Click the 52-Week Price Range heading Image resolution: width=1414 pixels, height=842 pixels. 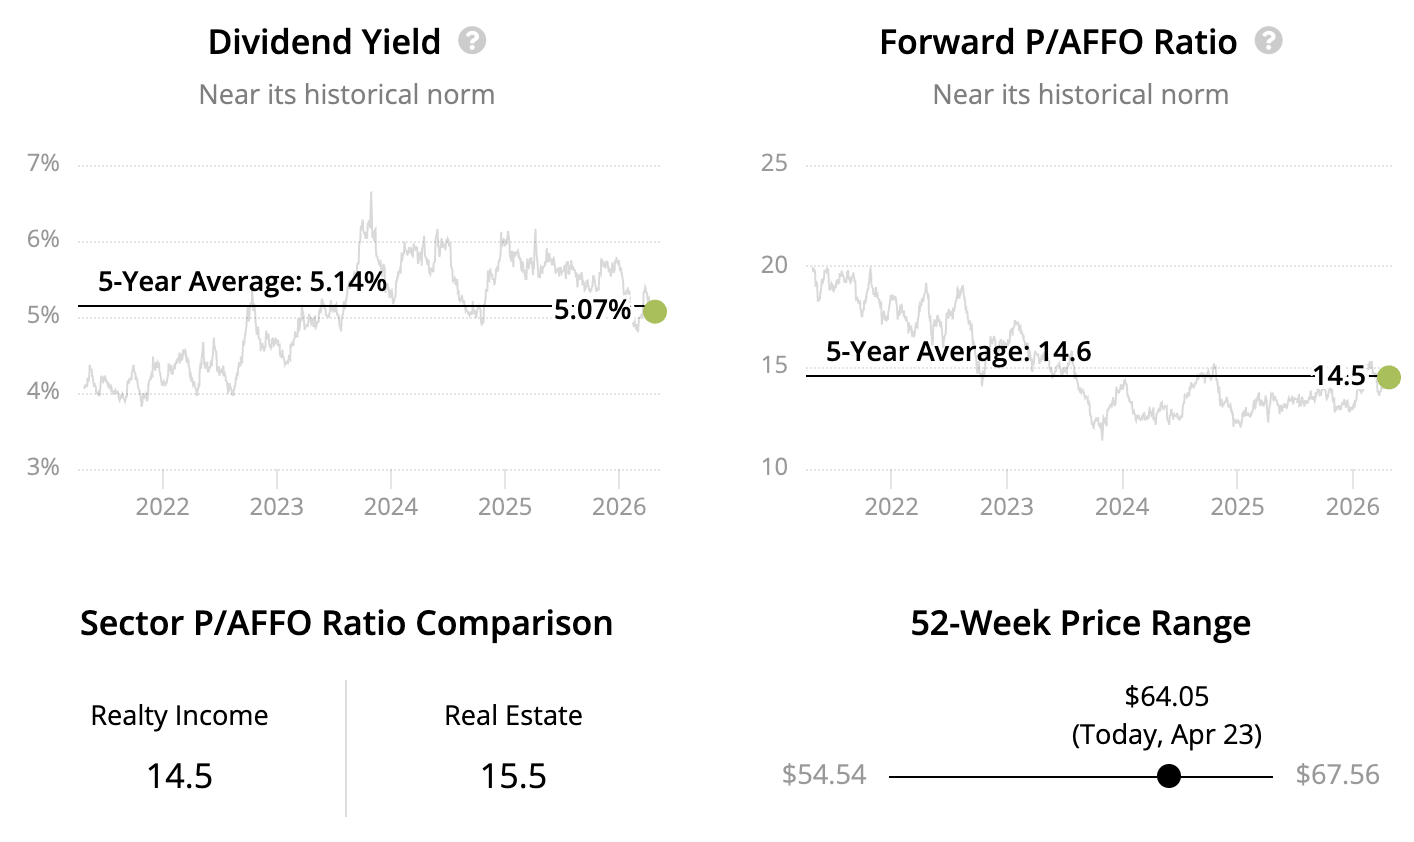pyautogui.click(x=1080, y=623)
